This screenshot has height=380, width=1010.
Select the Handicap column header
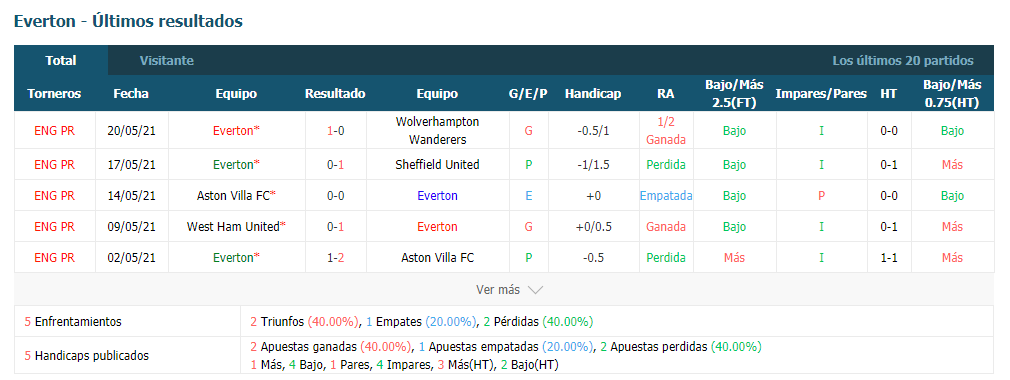[593, 93]
